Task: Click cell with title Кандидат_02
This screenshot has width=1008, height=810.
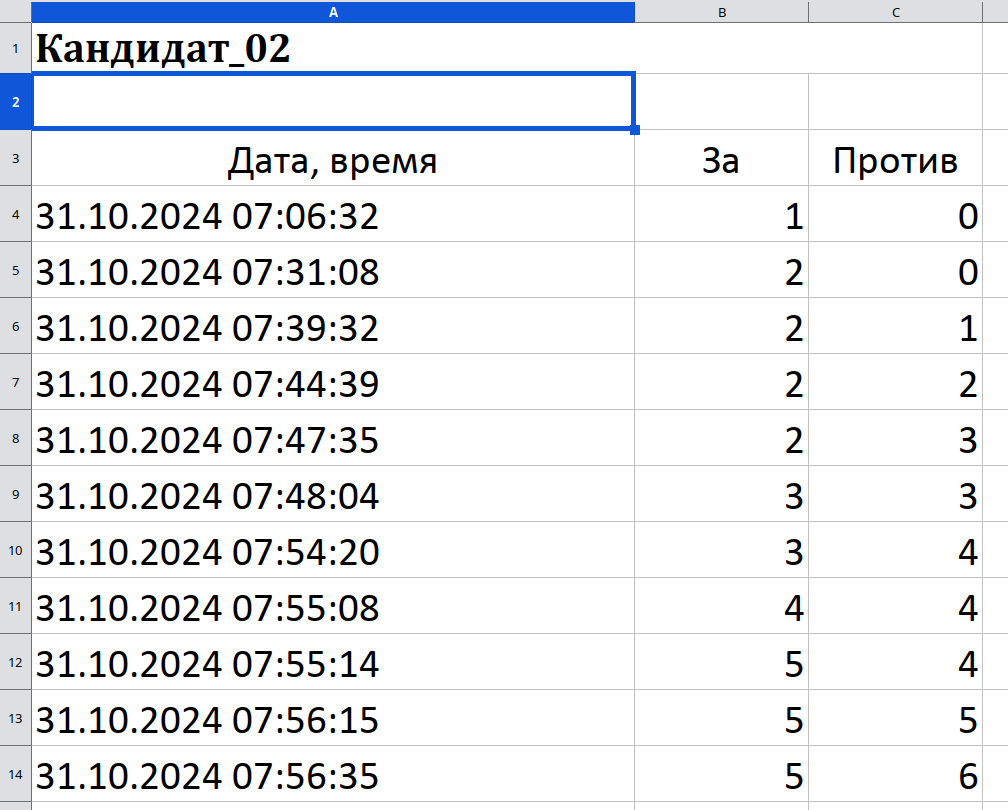Action: point(333,48)
